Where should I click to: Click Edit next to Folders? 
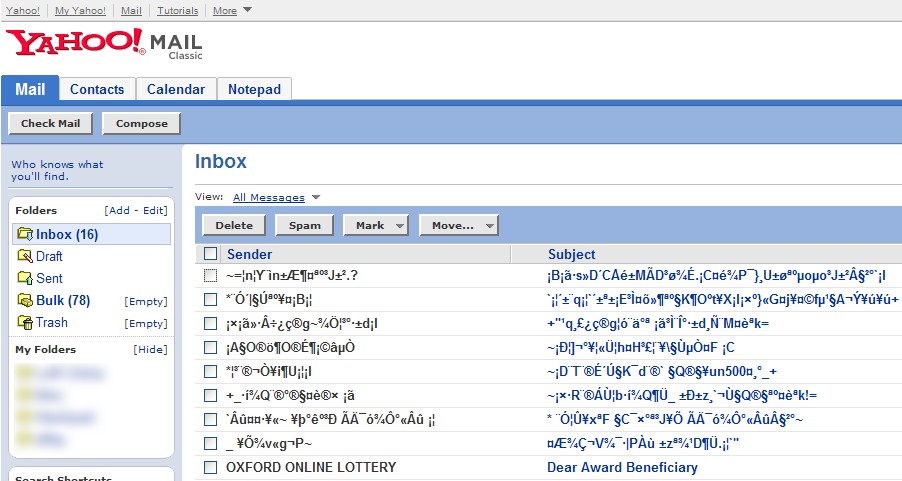point(154,211)
